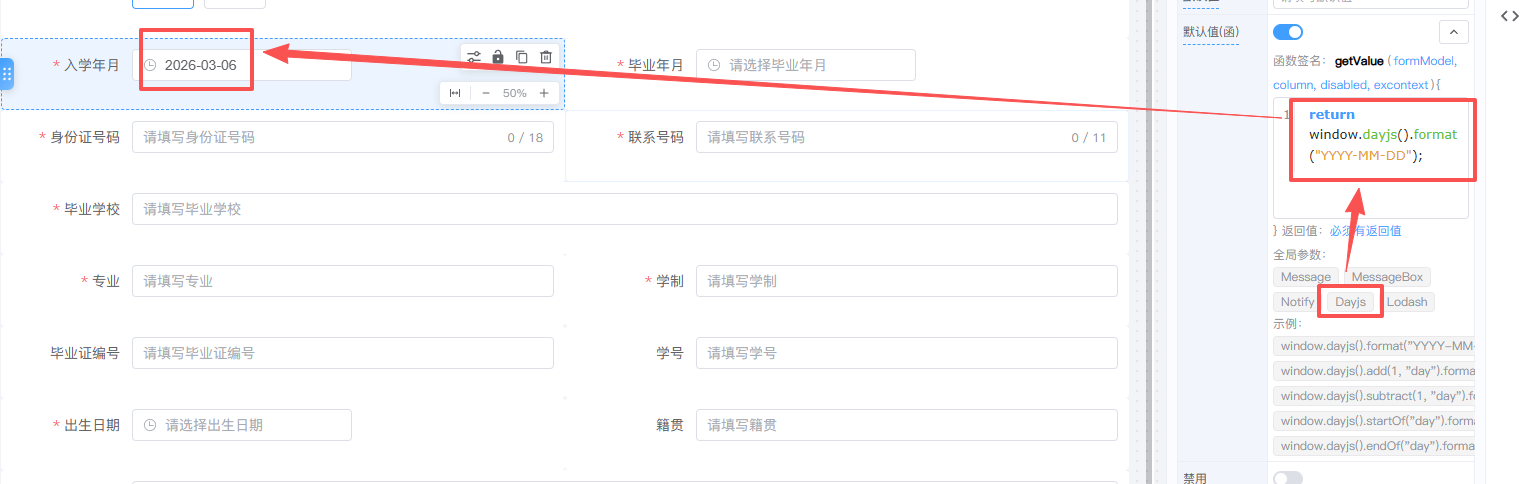Open the 毕业年月 date picker
This screenshot has height=484, width=1526.
click(805, 65)
